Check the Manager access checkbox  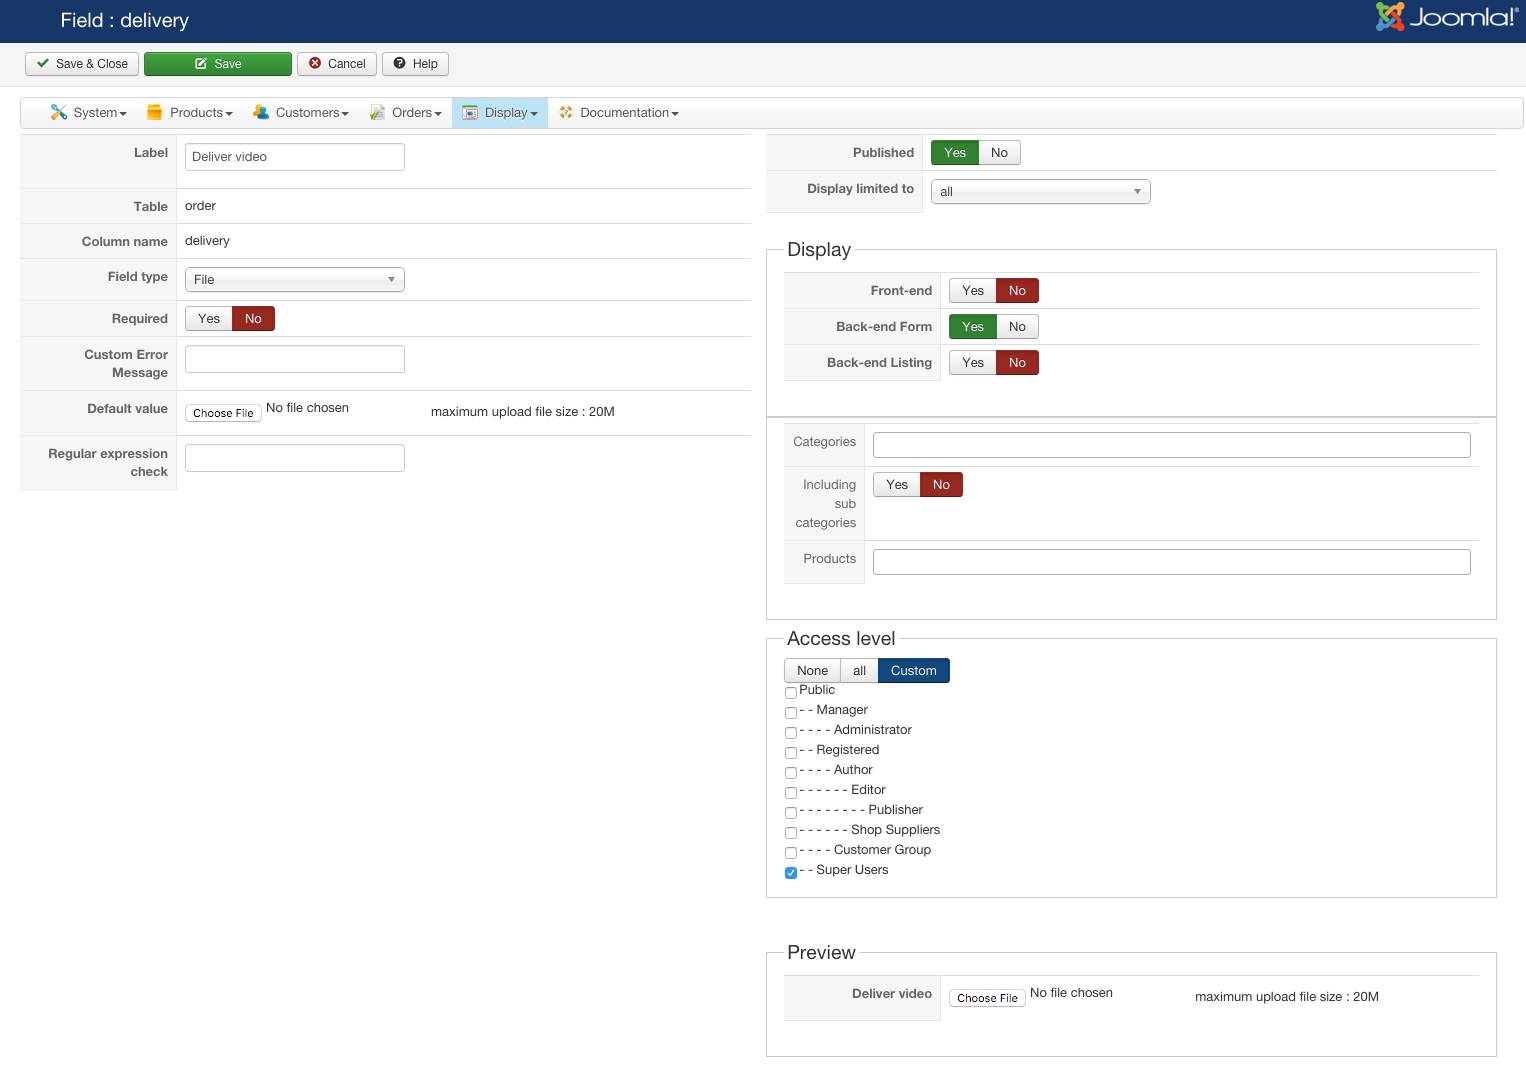coord(791,713)
